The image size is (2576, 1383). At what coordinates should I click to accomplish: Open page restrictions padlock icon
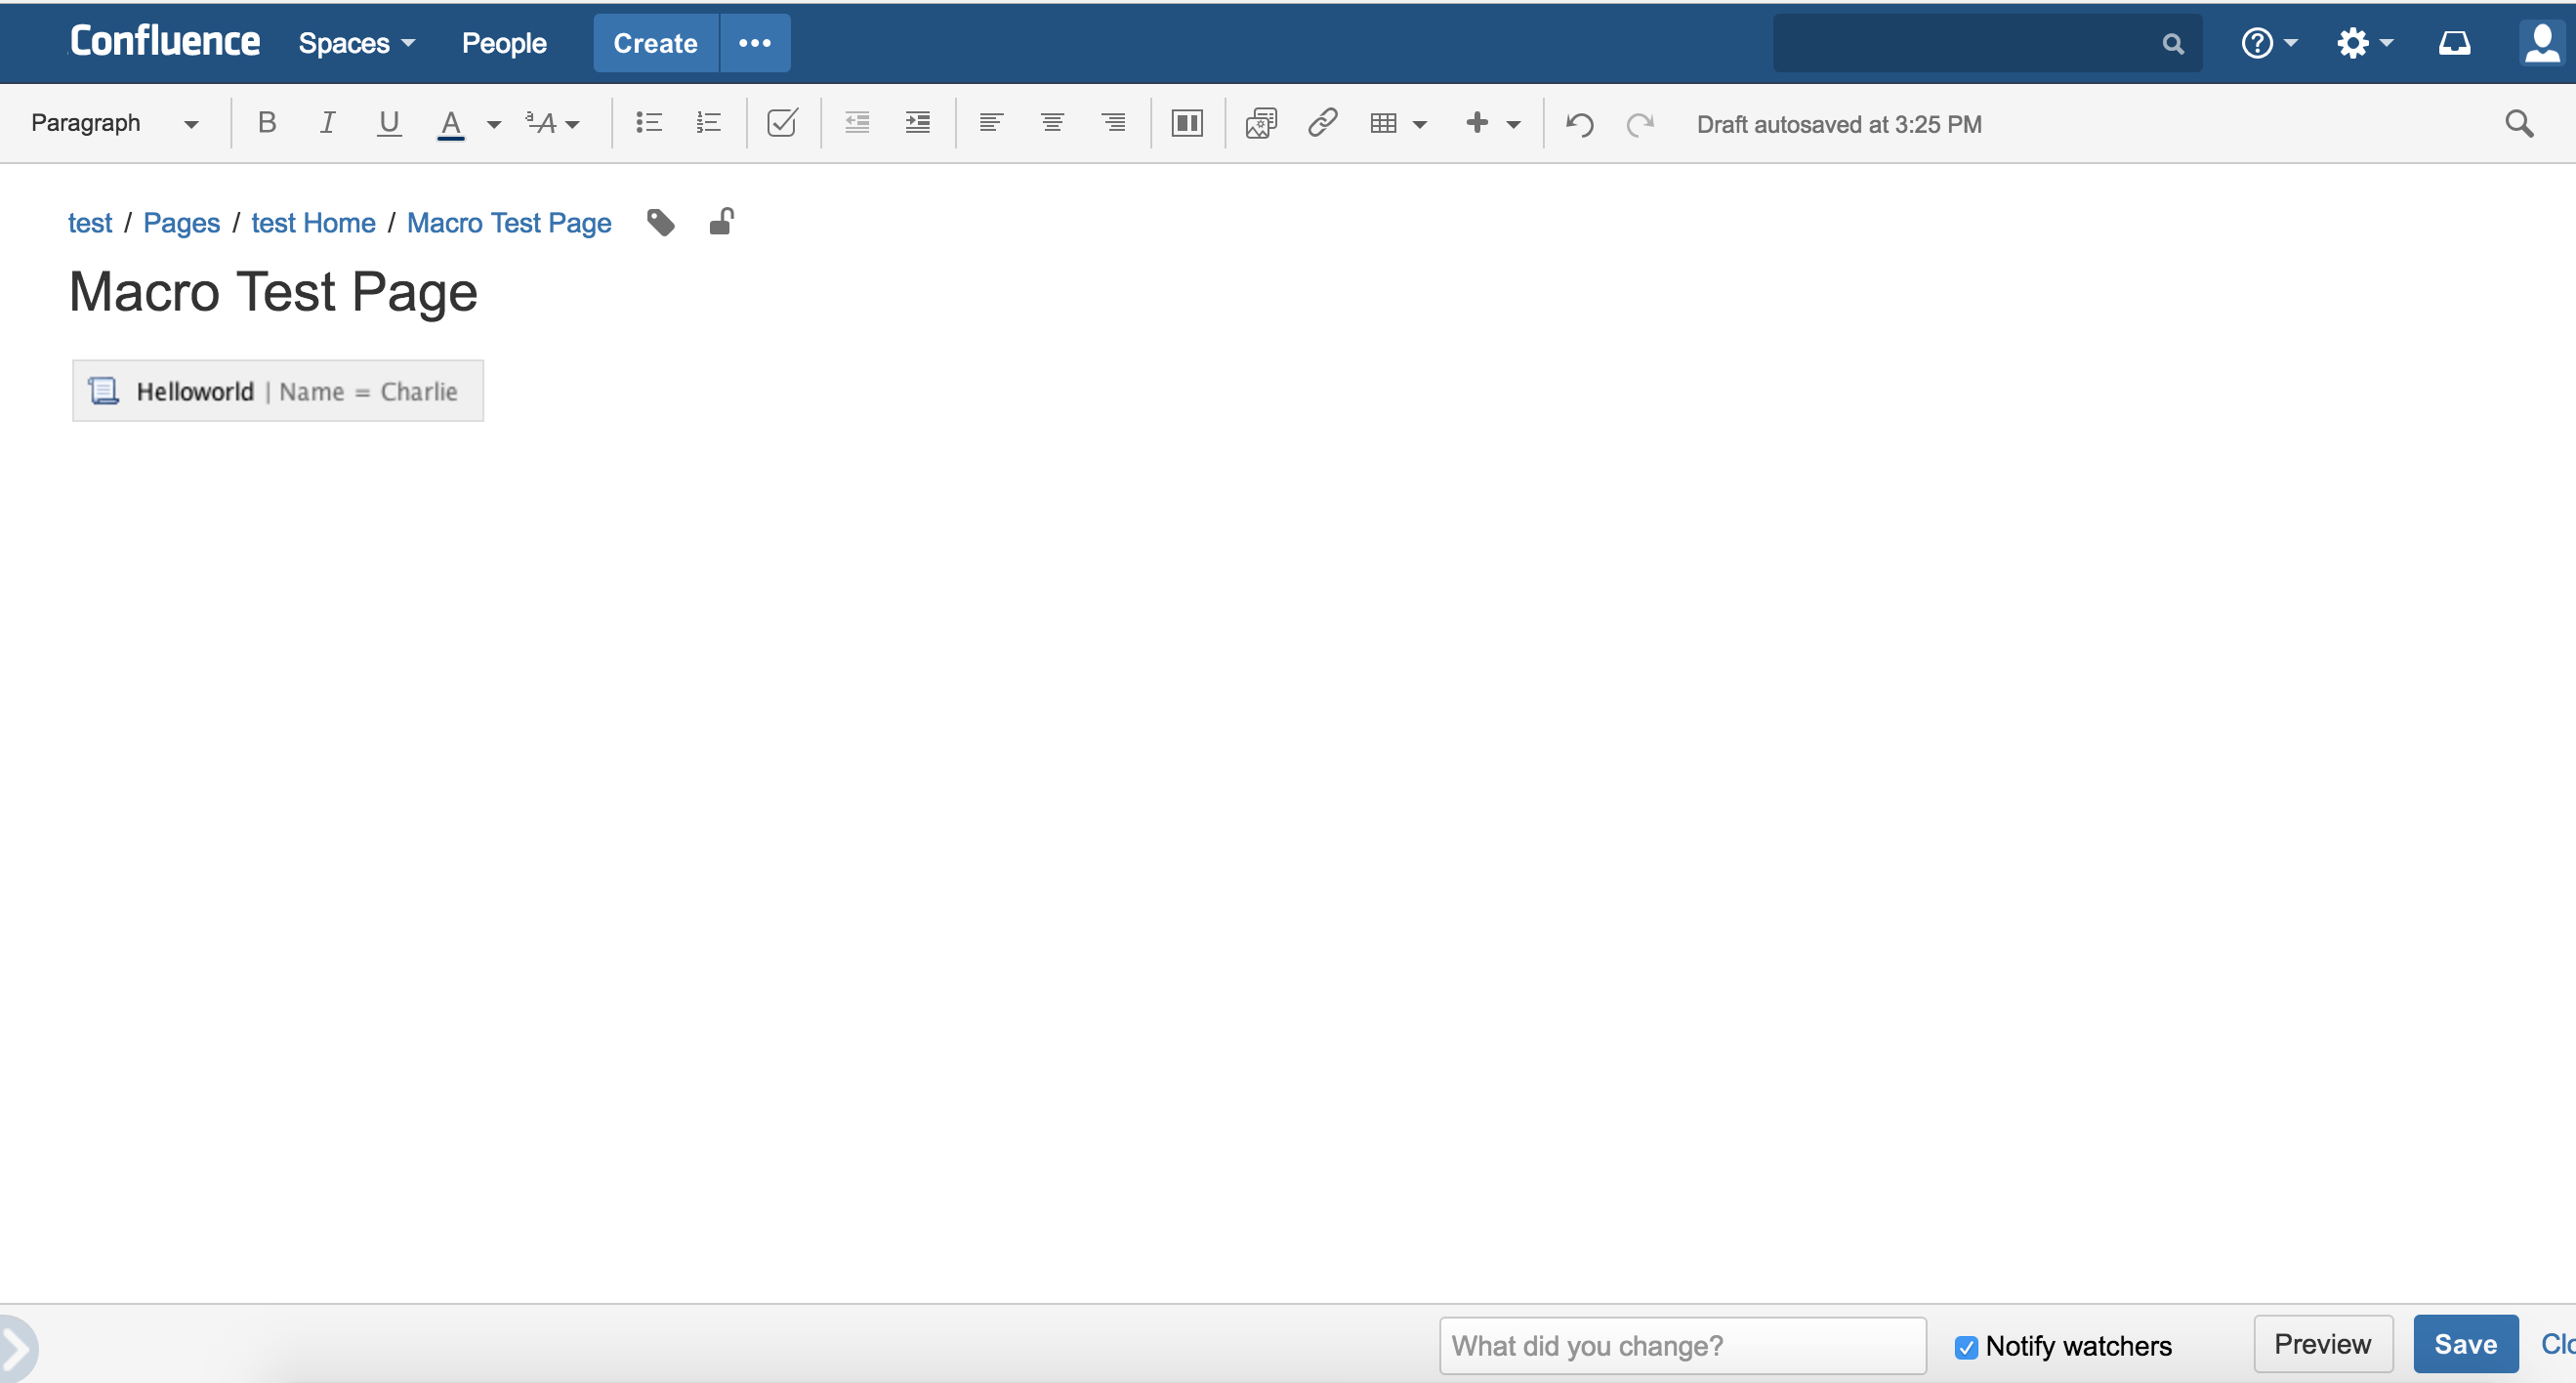coord(721,221)
